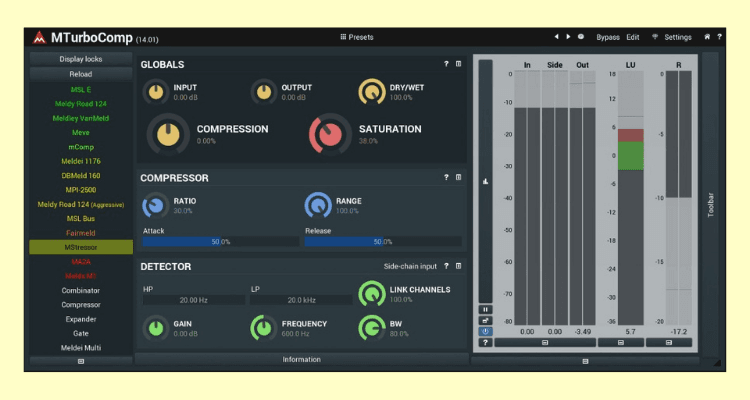Open COMPRESSOR section presets menu icon

[458, 177]
